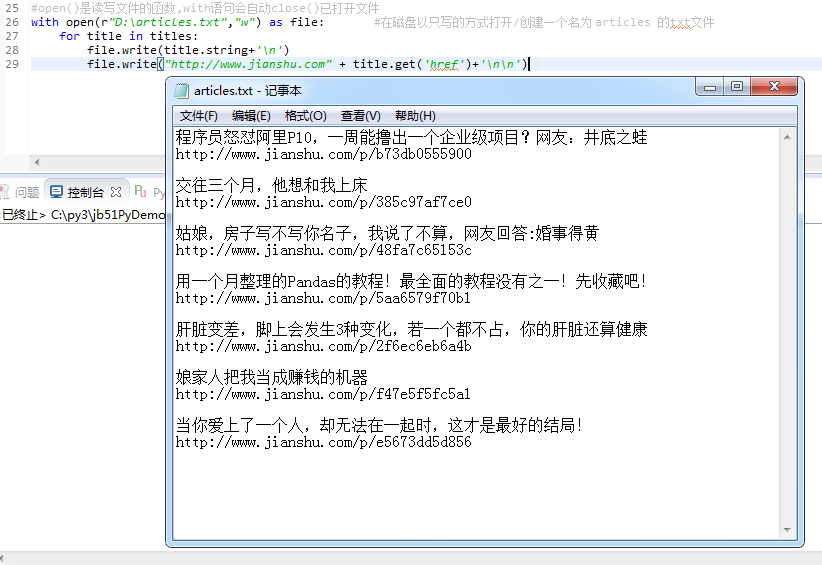Maximize the articles.txt Notepad window
The height and width of the screenshot is (565, 822).
[737, 87]
